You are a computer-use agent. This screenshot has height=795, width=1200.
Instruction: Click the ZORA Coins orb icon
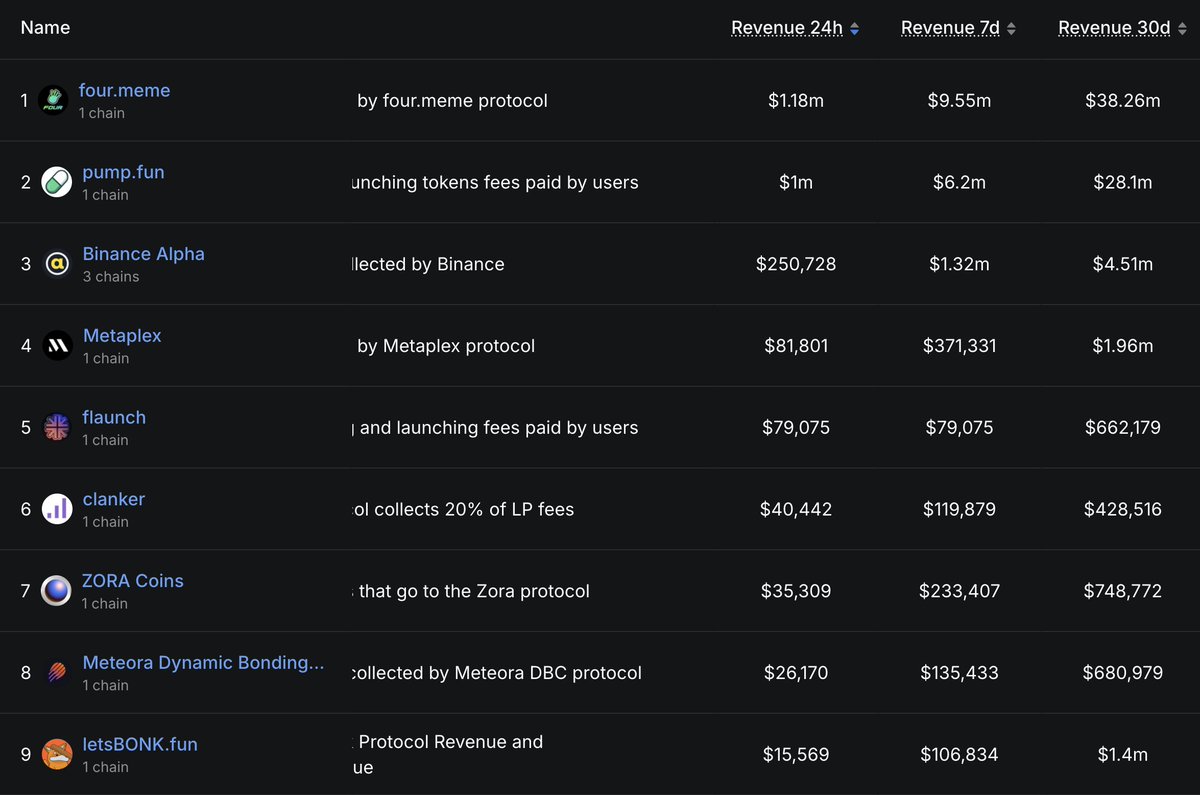point(57,591)
